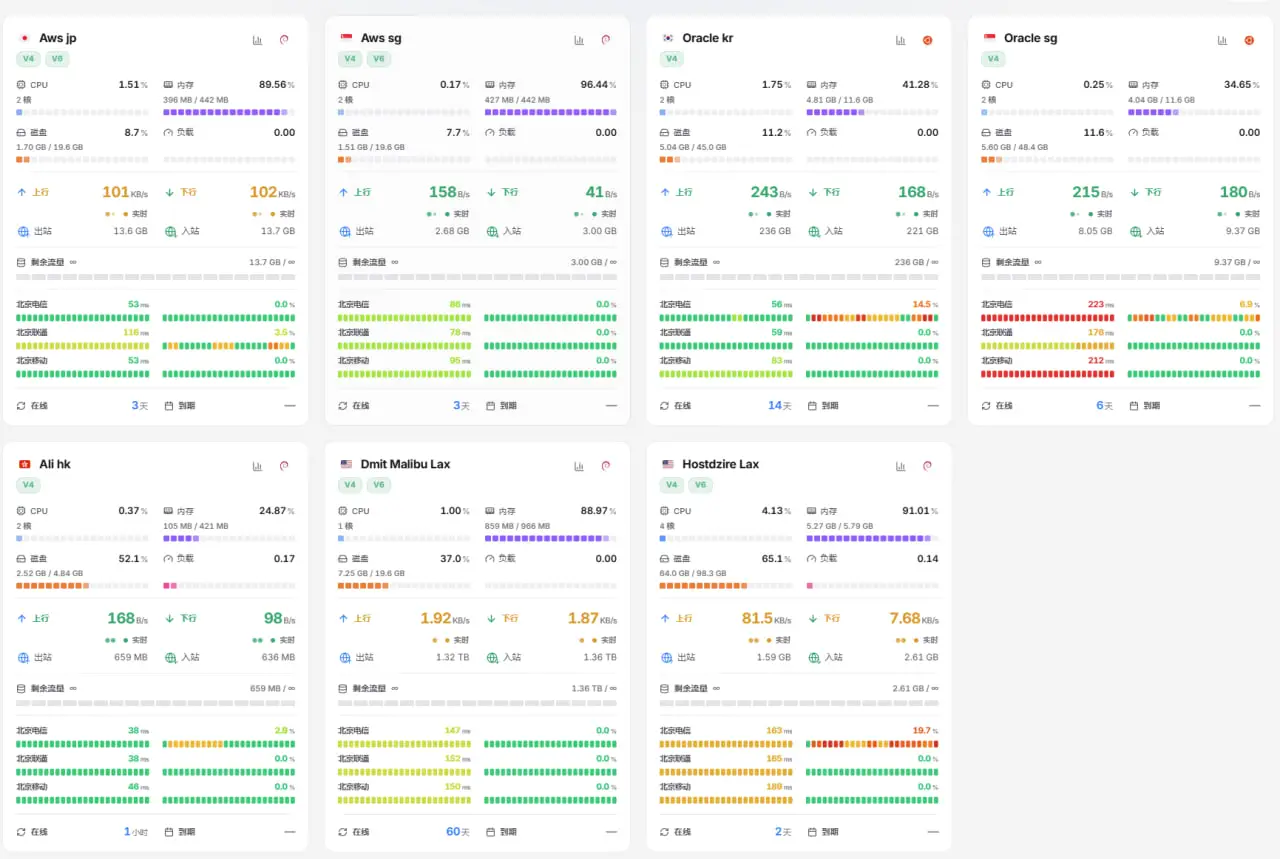
Task: Click the 北京电信 latency bar on Oracle sg card
Action: tap(1048, 318)
